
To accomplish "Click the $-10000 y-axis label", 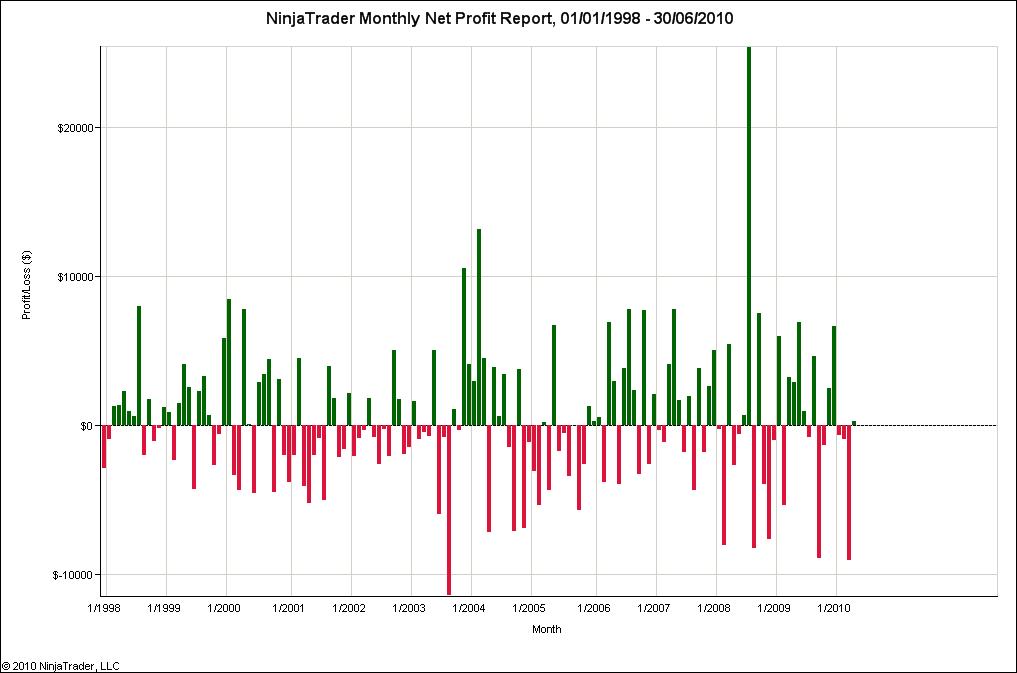I will tap(73, 575).
